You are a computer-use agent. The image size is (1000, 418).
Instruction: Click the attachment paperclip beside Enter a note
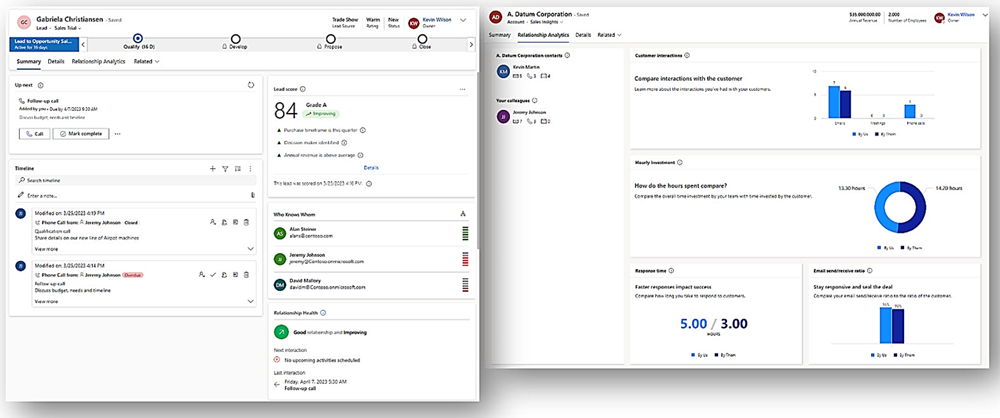pyautogui.click(x=252, y=195)
